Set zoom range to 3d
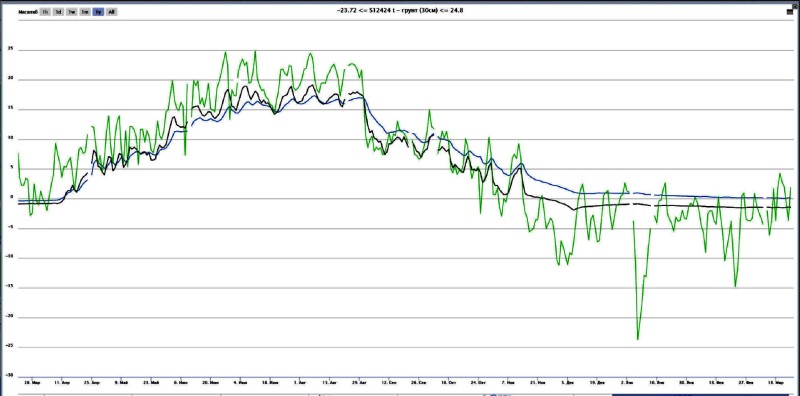The height and width of the screenshot is (396, 800). pos(59,12)
